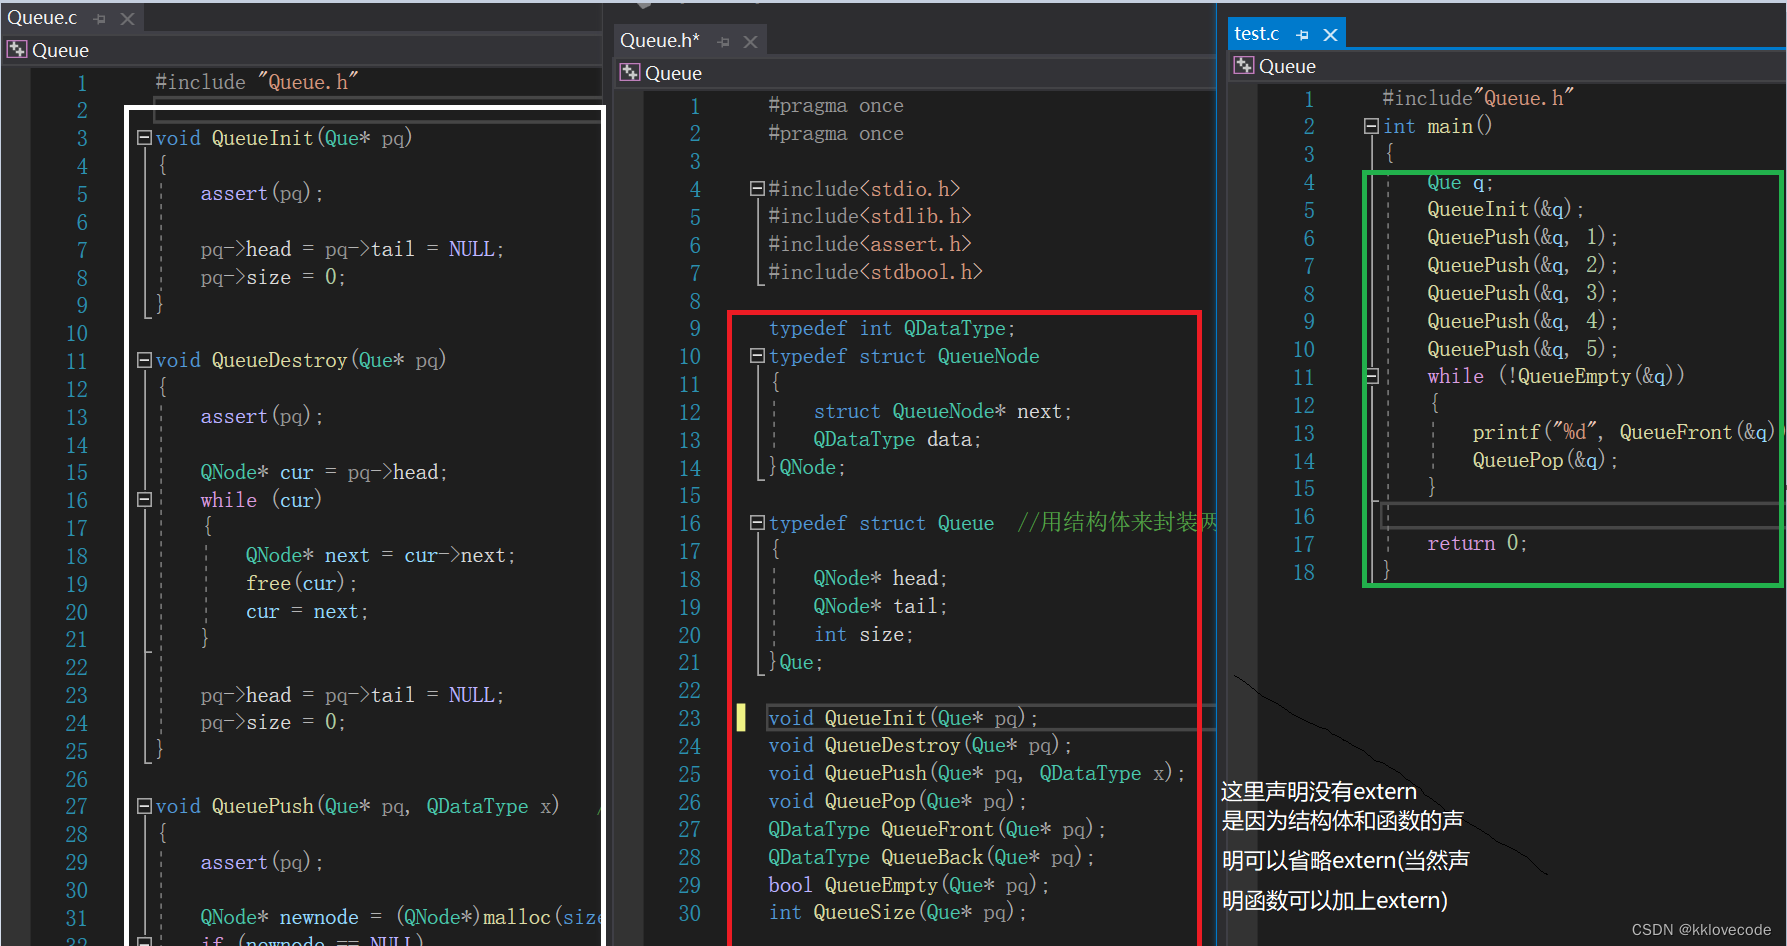
Task: Collapse the struct QueueNode definition in Queue.h
Action: [757, 356]
